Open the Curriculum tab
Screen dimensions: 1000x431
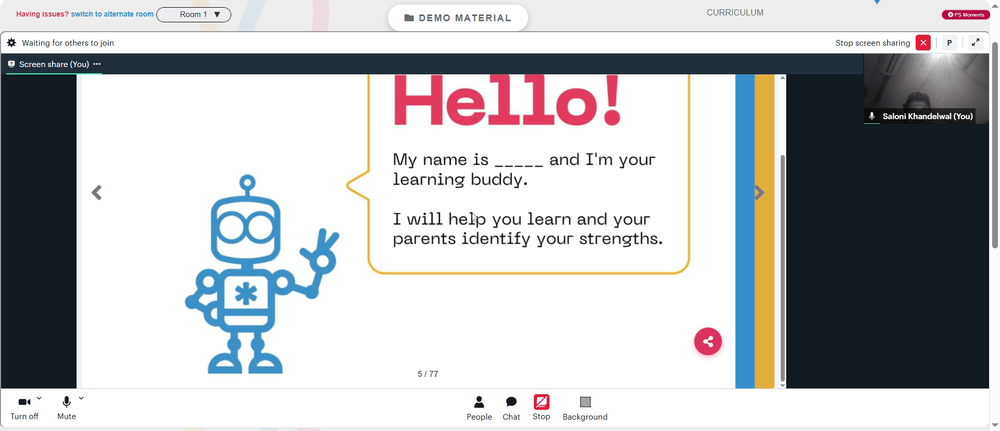click(x=735, y=13)
